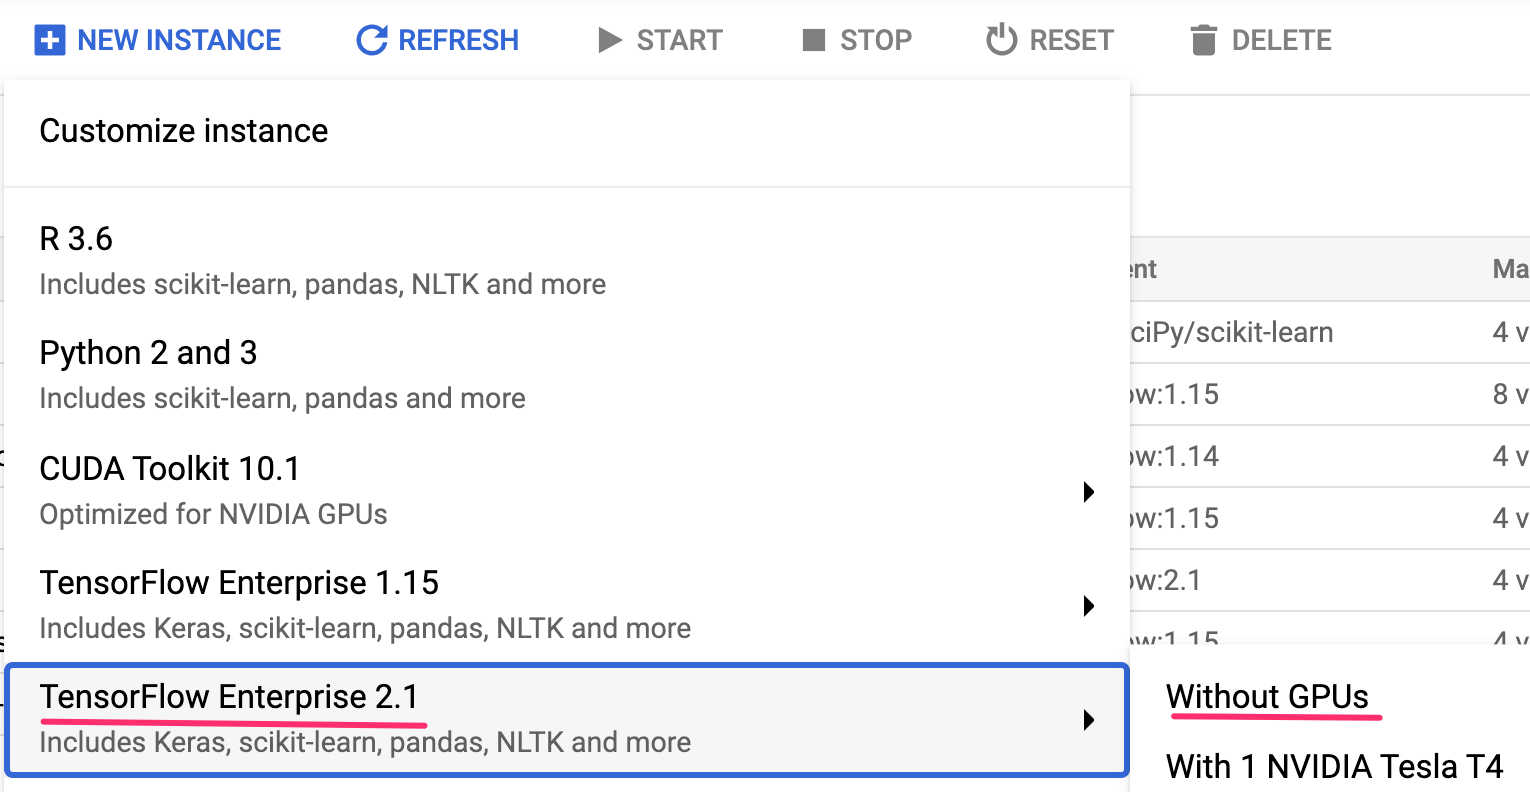Image resolution: width=1530 pixels, height=792 pixels.
Task: Click the circular refresh arrow icon
Action: click(370, 38)
